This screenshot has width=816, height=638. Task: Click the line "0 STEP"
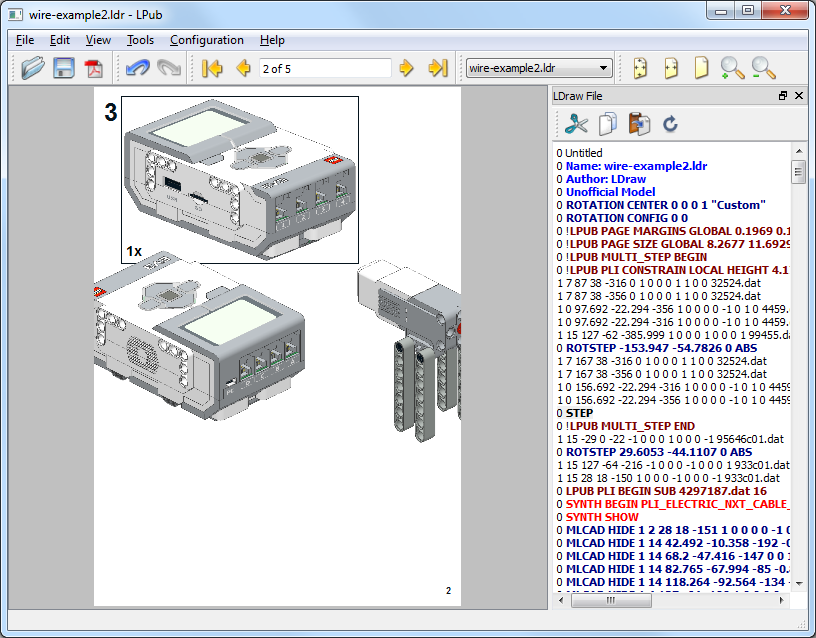point(575,413)
